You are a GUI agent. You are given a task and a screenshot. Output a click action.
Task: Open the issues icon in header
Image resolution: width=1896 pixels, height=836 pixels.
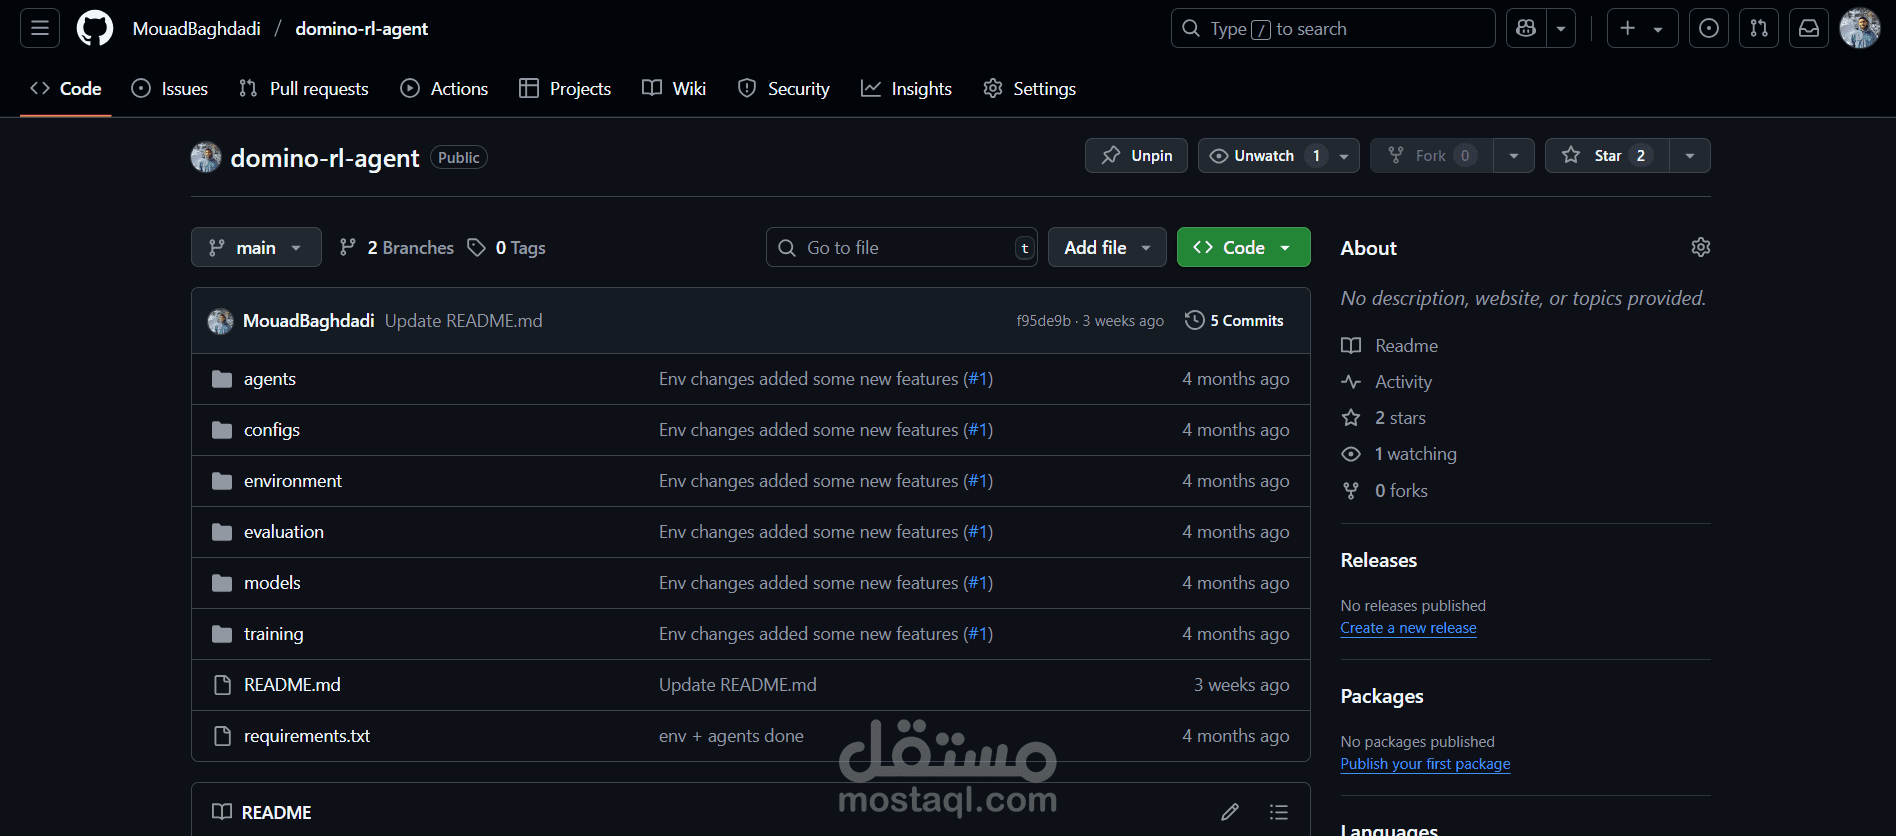1709,28
